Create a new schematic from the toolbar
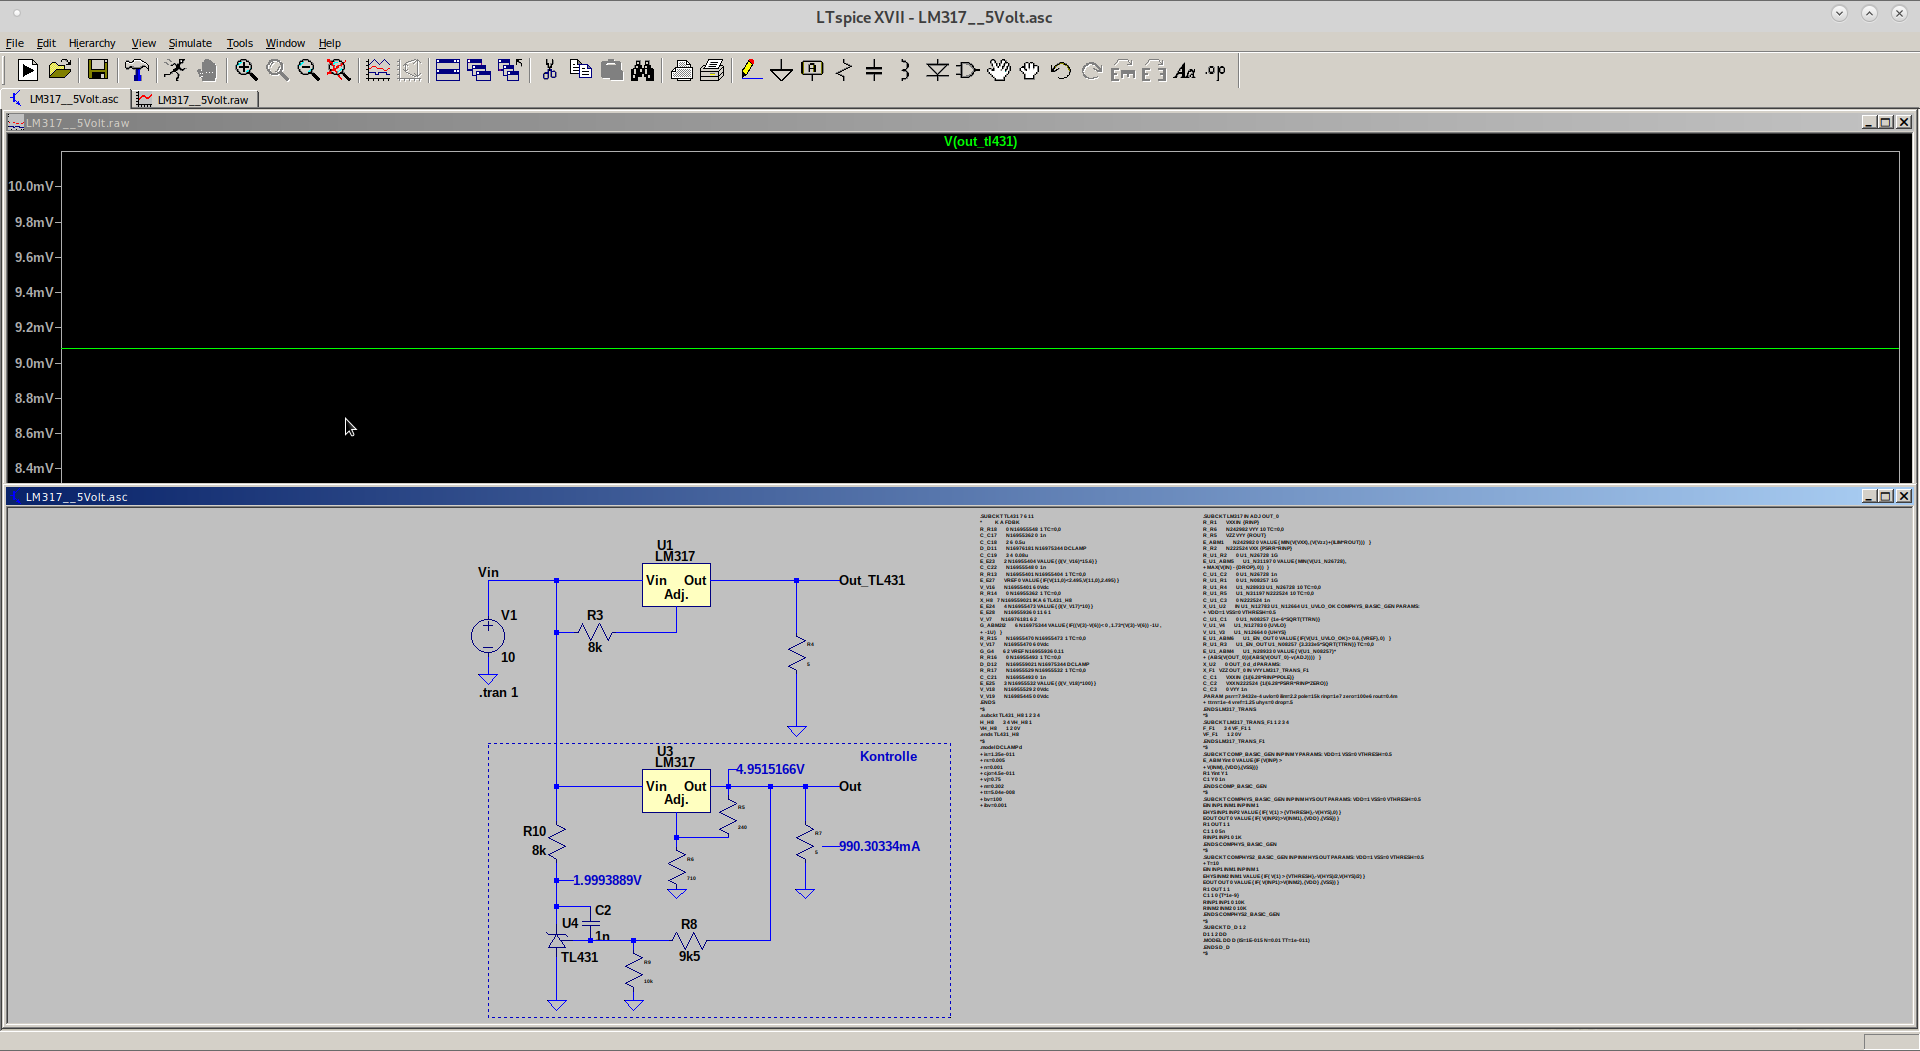The image size is (1920, 1051). click(x=28, y=70)
